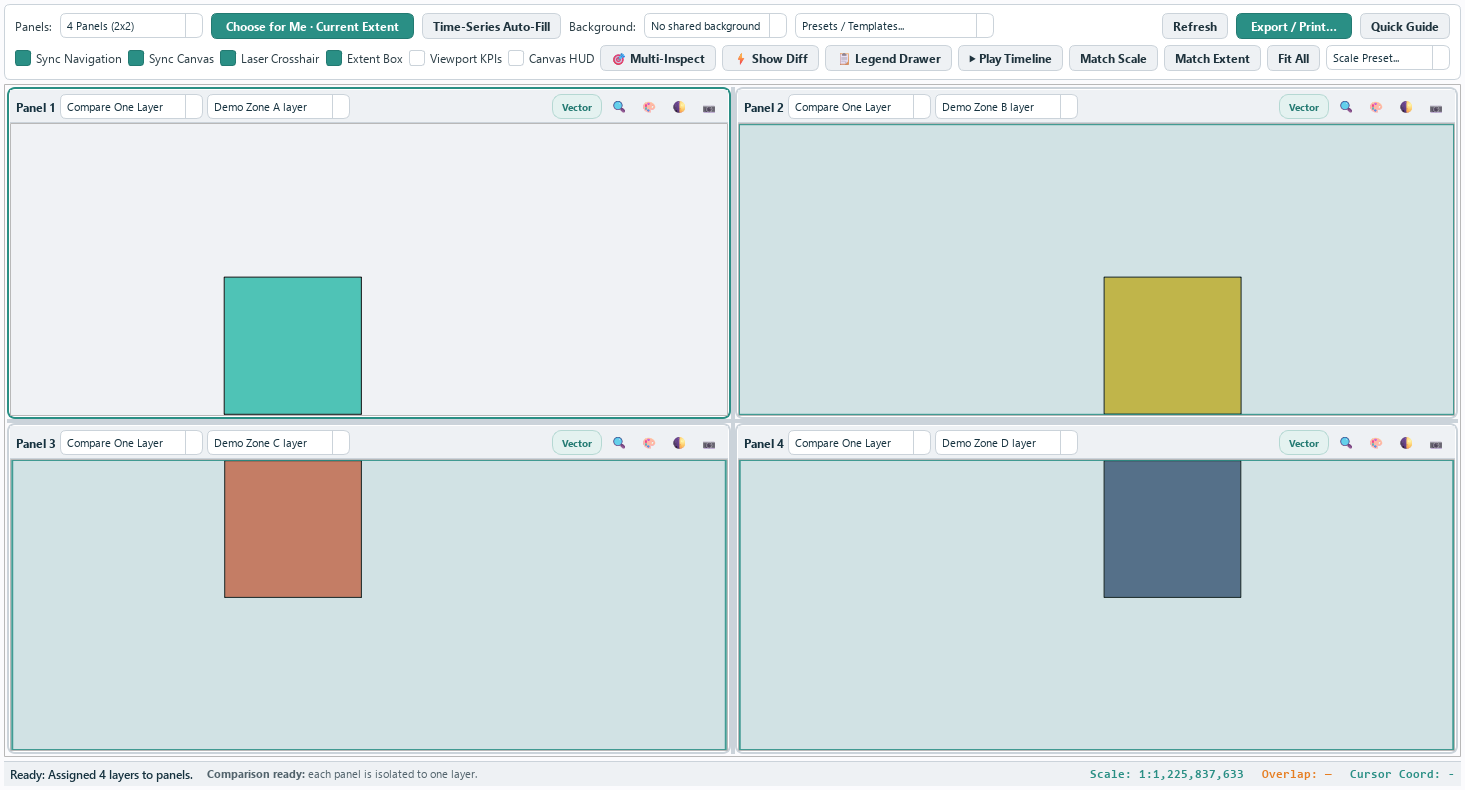Click the magnifier zoom icon in Panel 2
The height and width of the screenshot is (790, 1465).
1346,107
